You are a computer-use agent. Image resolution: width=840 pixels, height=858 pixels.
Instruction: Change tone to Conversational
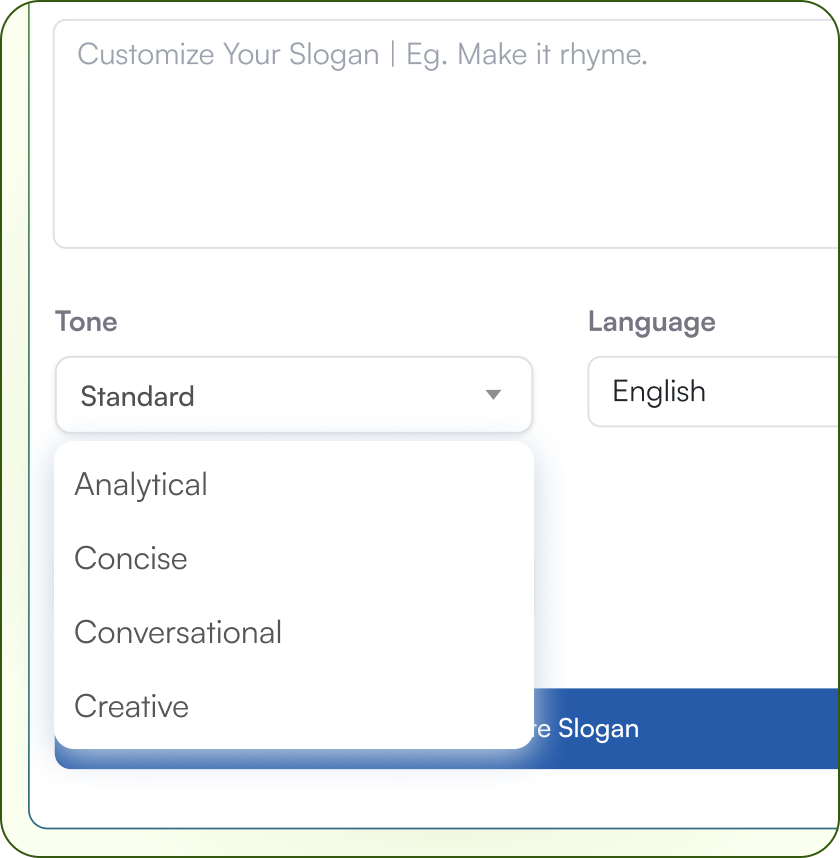tap(178, 632)
